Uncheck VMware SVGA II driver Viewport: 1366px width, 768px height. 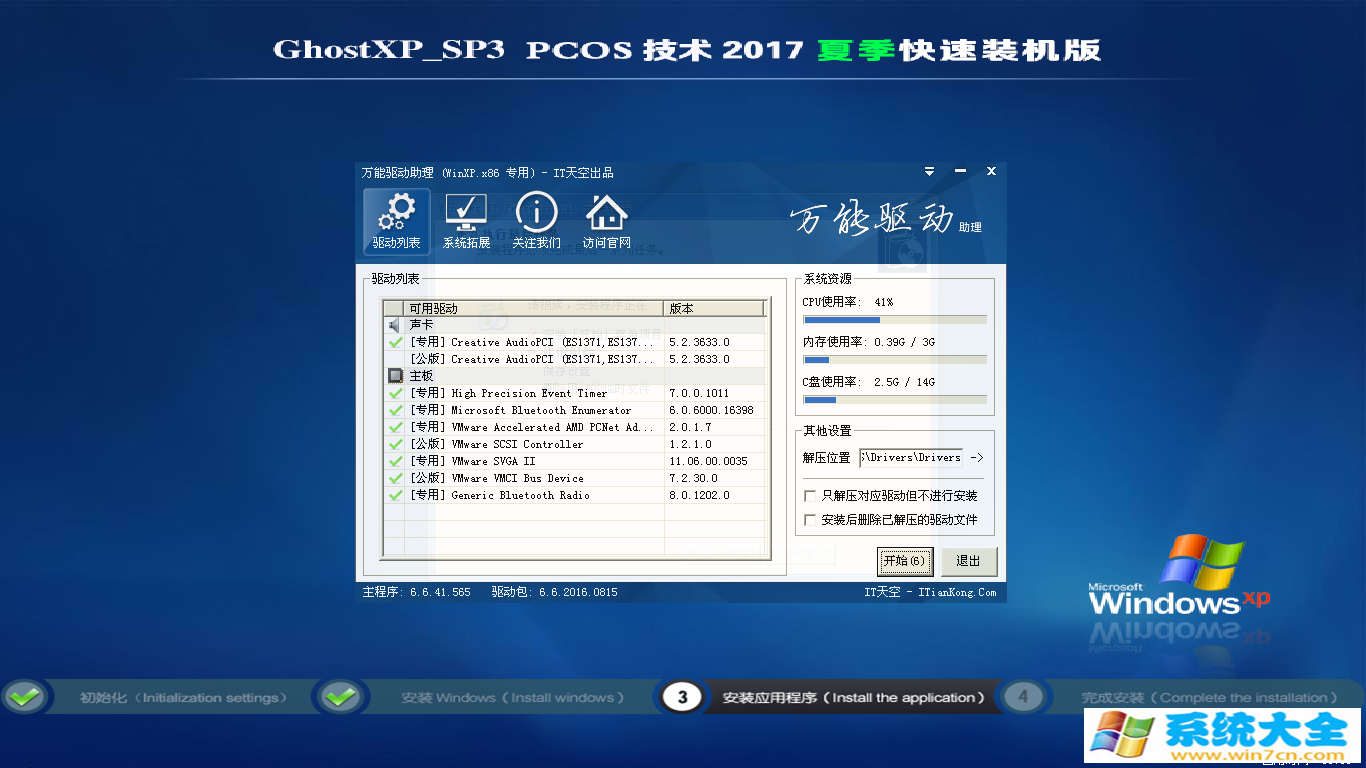point(395,461)
